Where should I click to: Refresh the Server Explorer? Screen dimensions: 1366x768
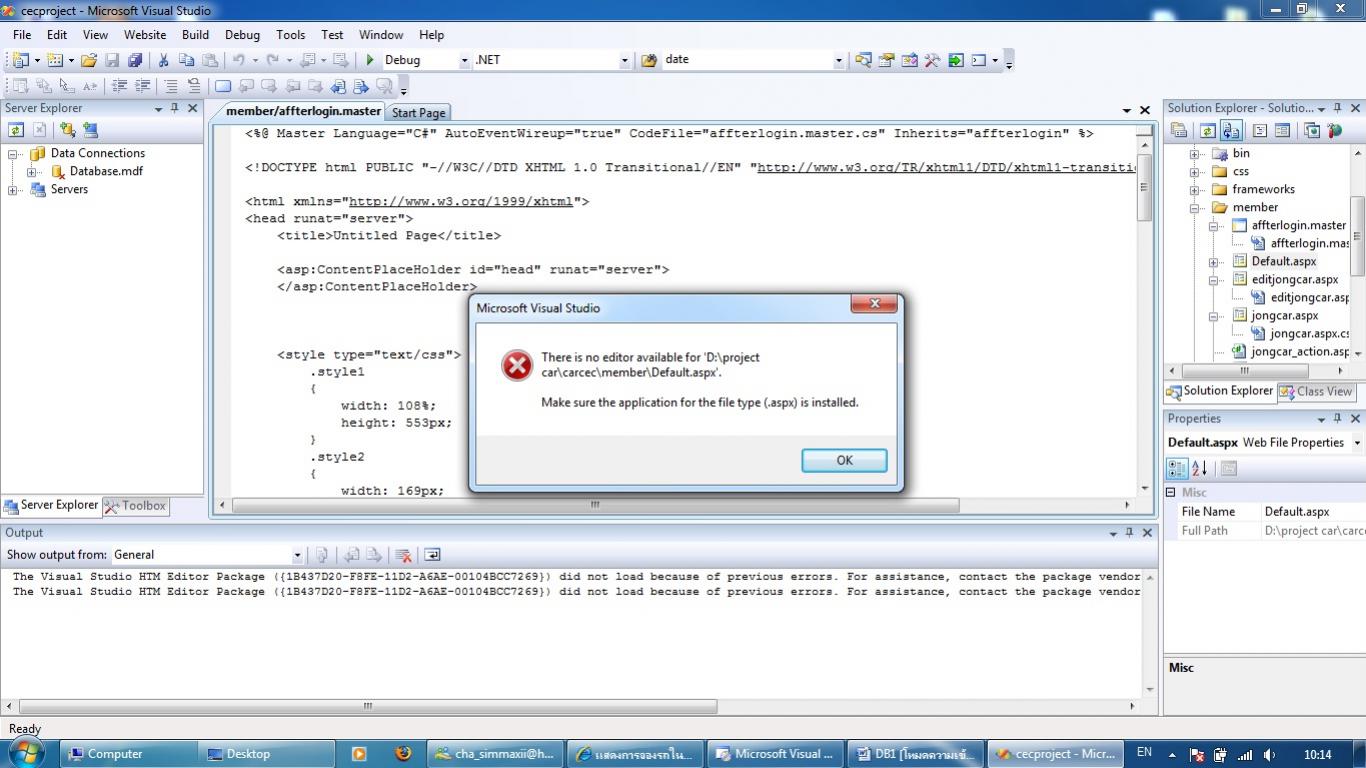point(16,130)
